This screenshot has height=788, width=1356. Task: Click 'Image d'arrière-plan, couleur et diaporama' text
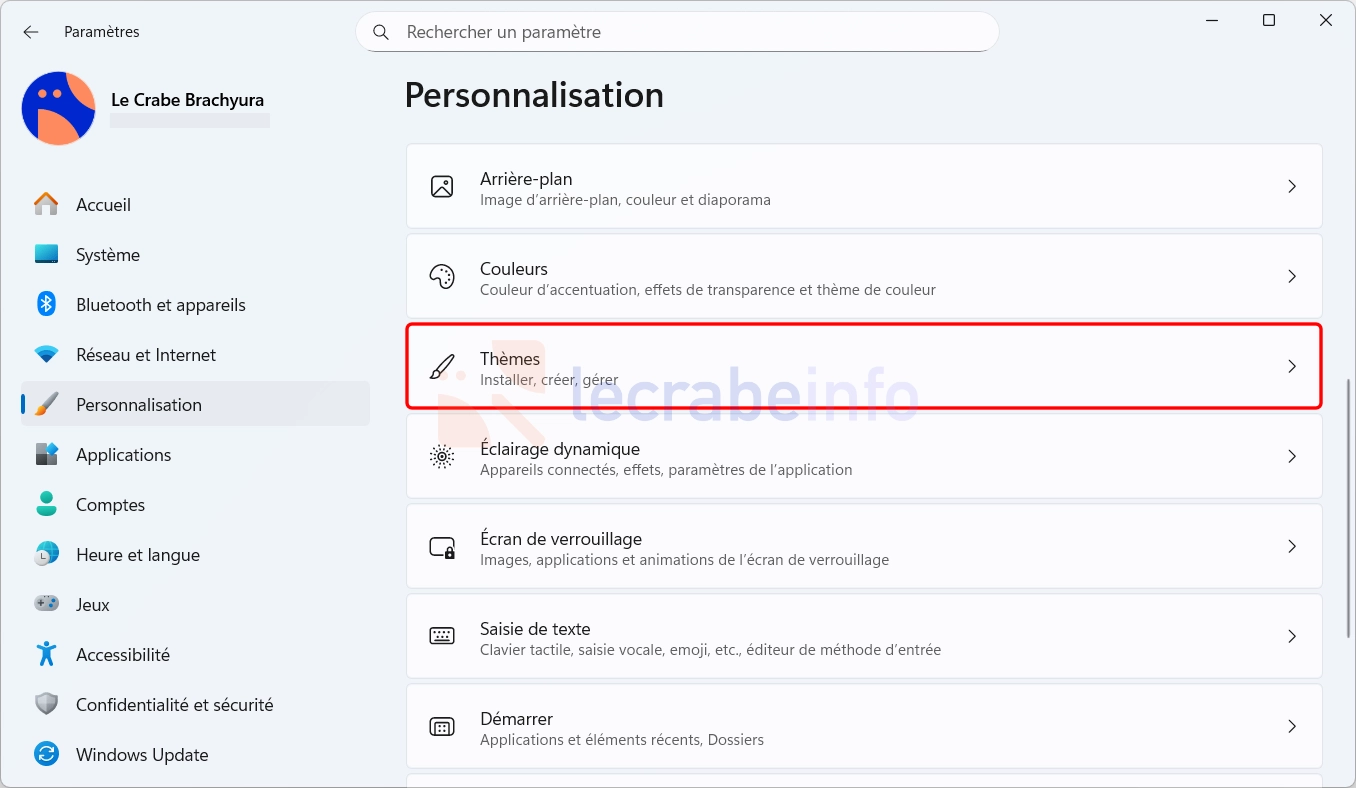625,200
